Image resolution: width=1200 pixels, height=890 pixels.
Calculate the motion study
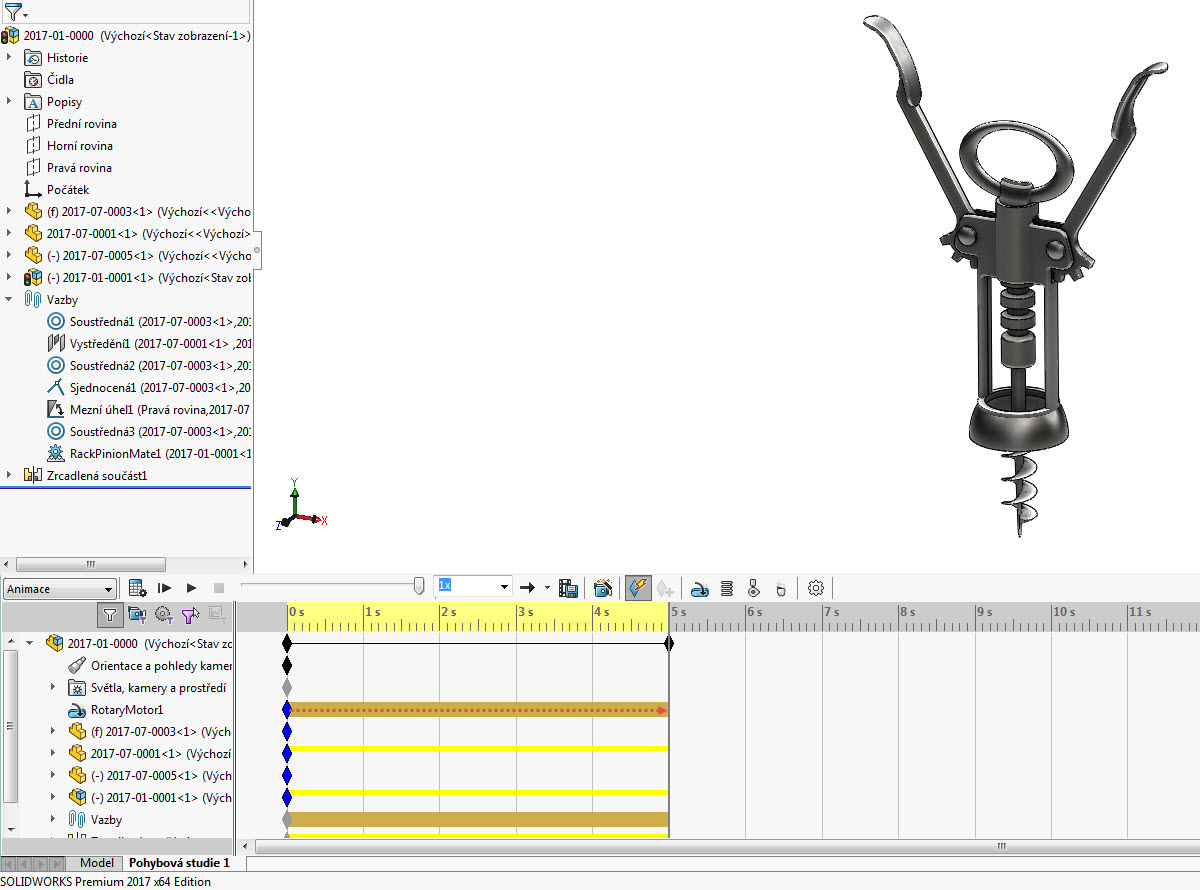point(135,587)
